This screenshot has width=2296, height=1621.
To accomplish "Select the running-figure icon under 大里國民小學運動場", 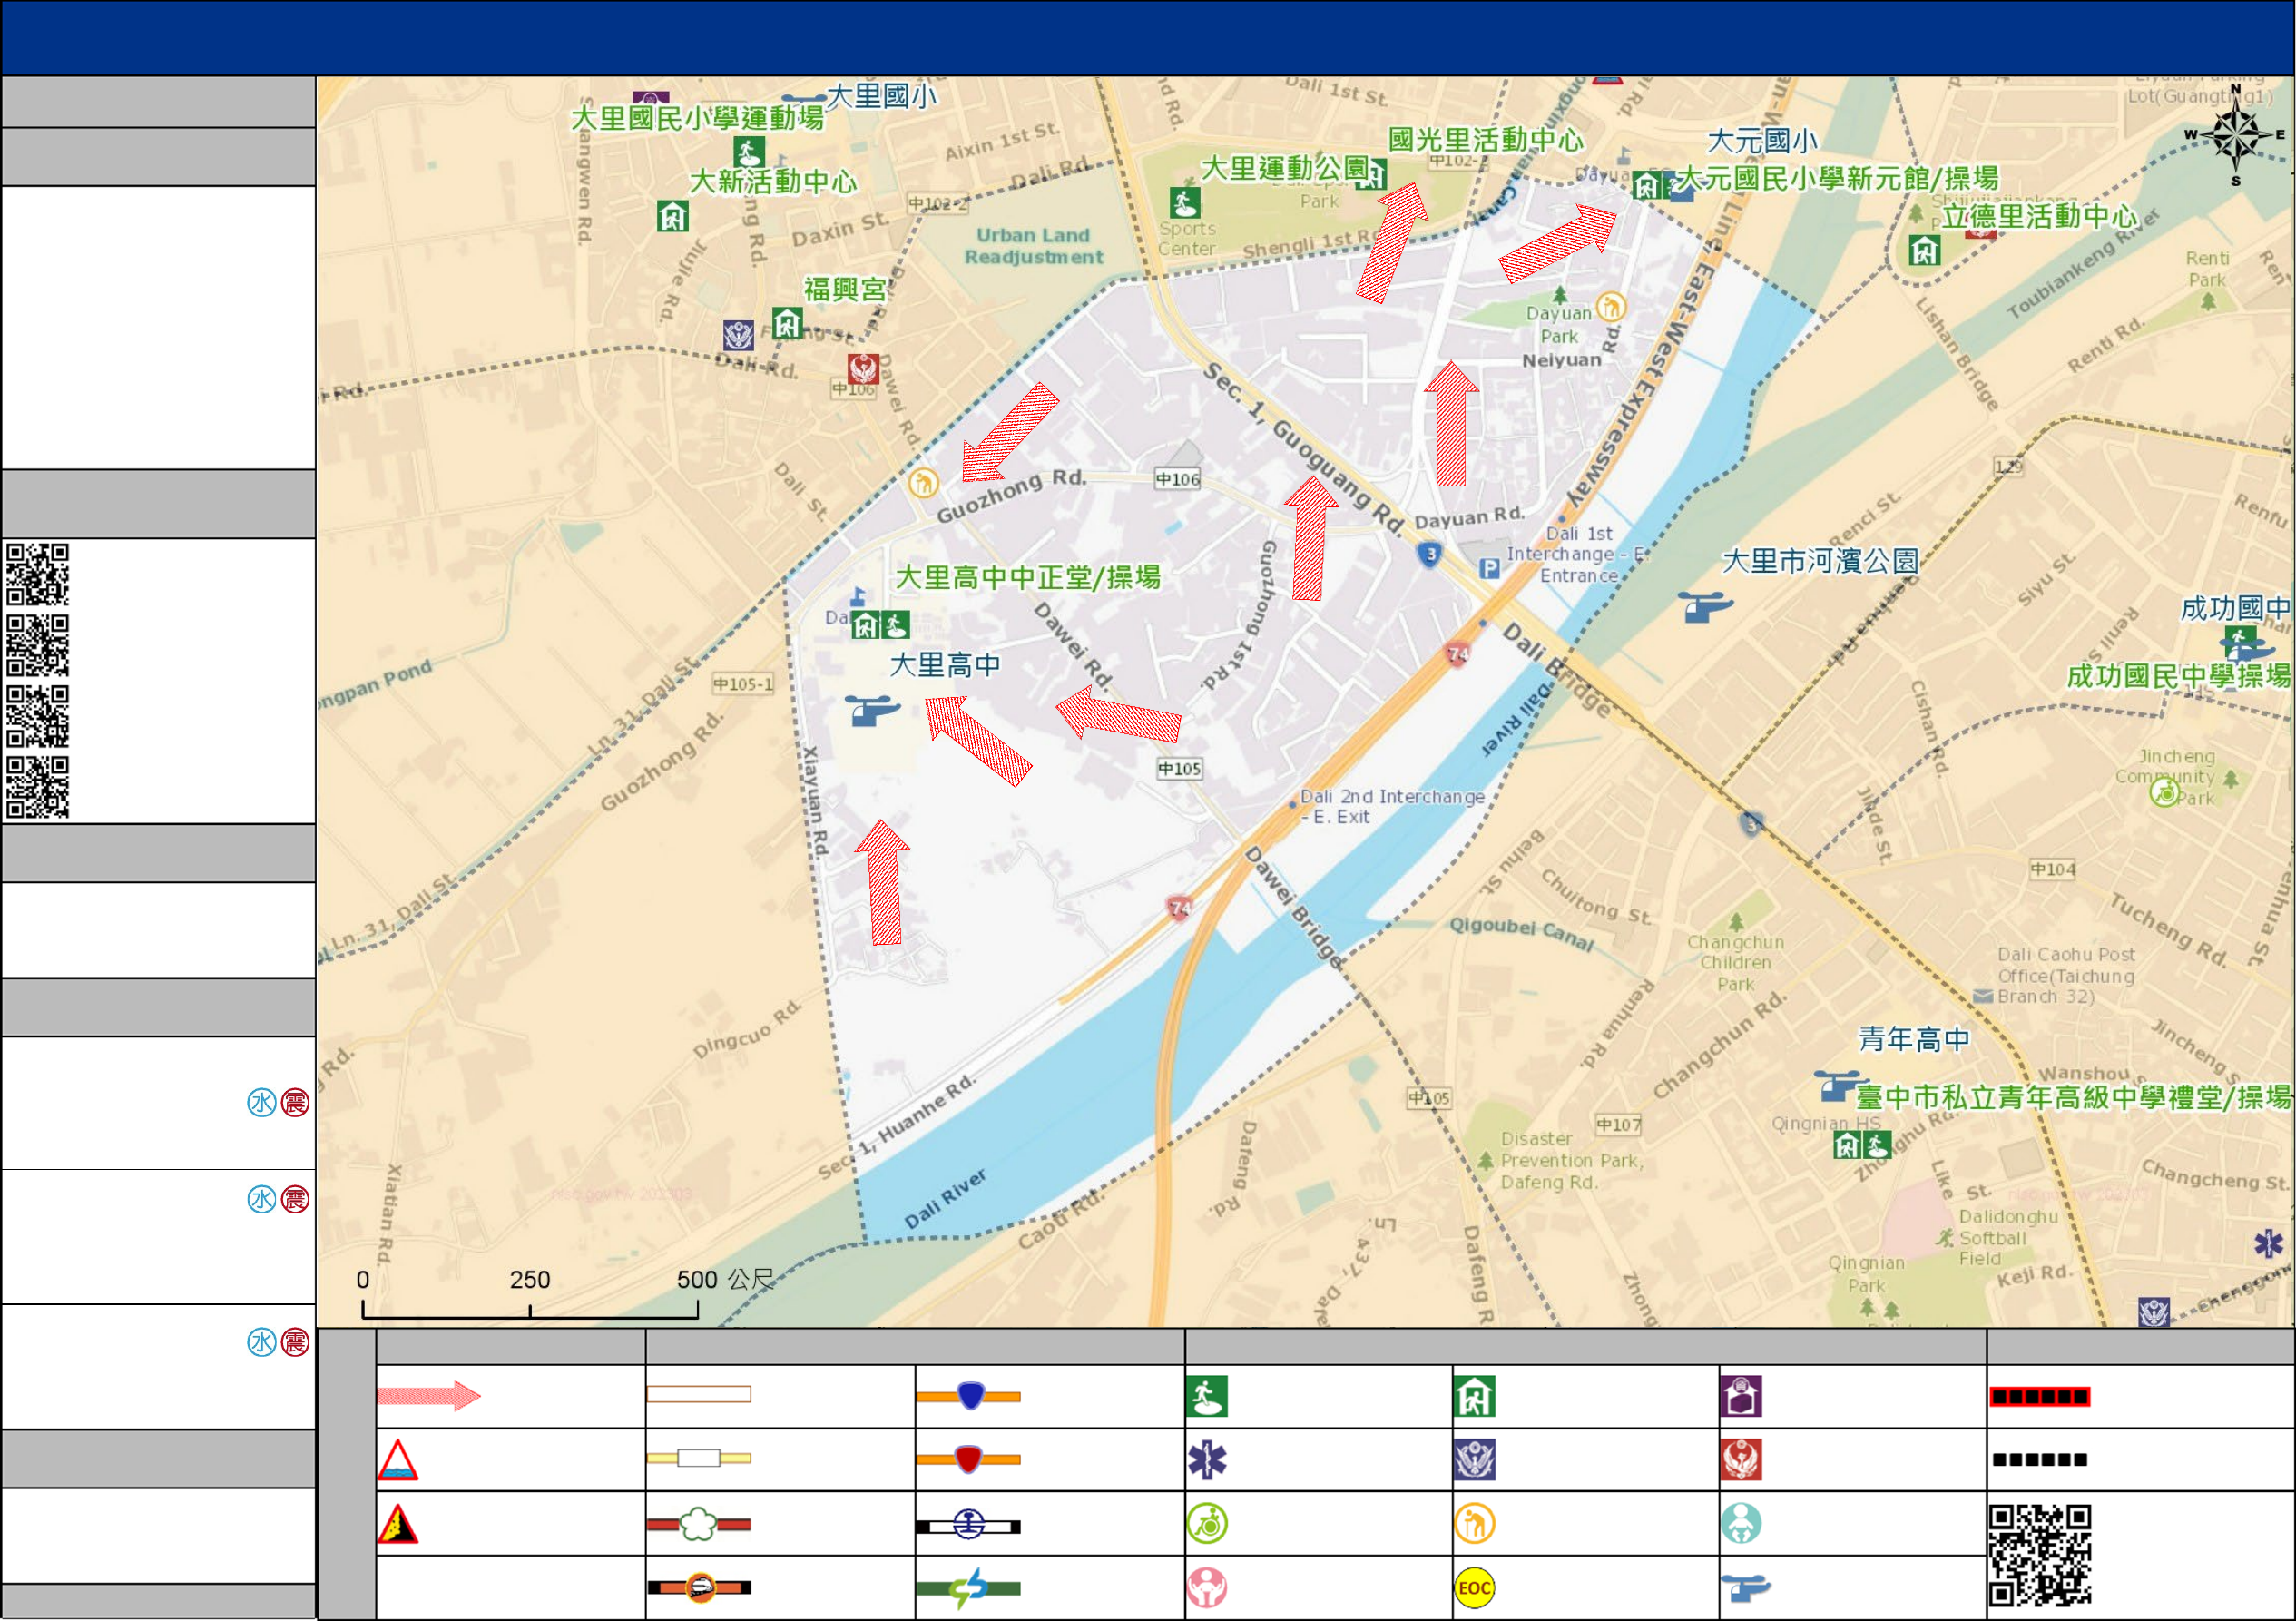I will click(749, 153).
